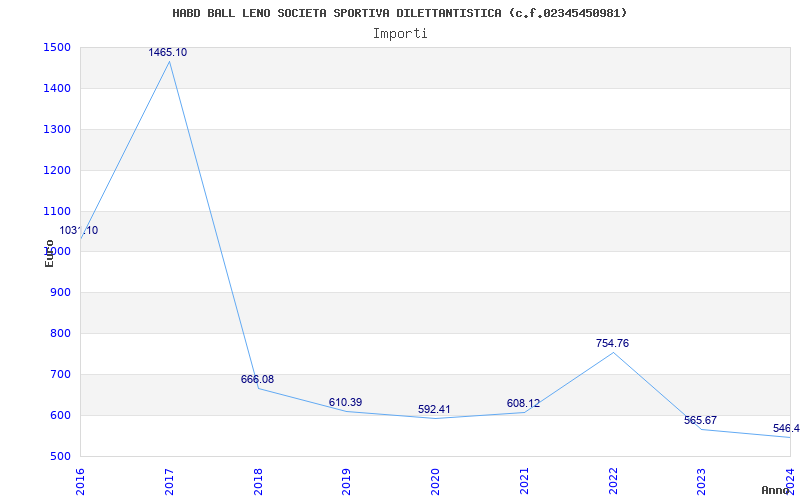This screenshot has height=500, width=800.
Task: Click the 900 y-axis tick label
Action: pos(63,293)
